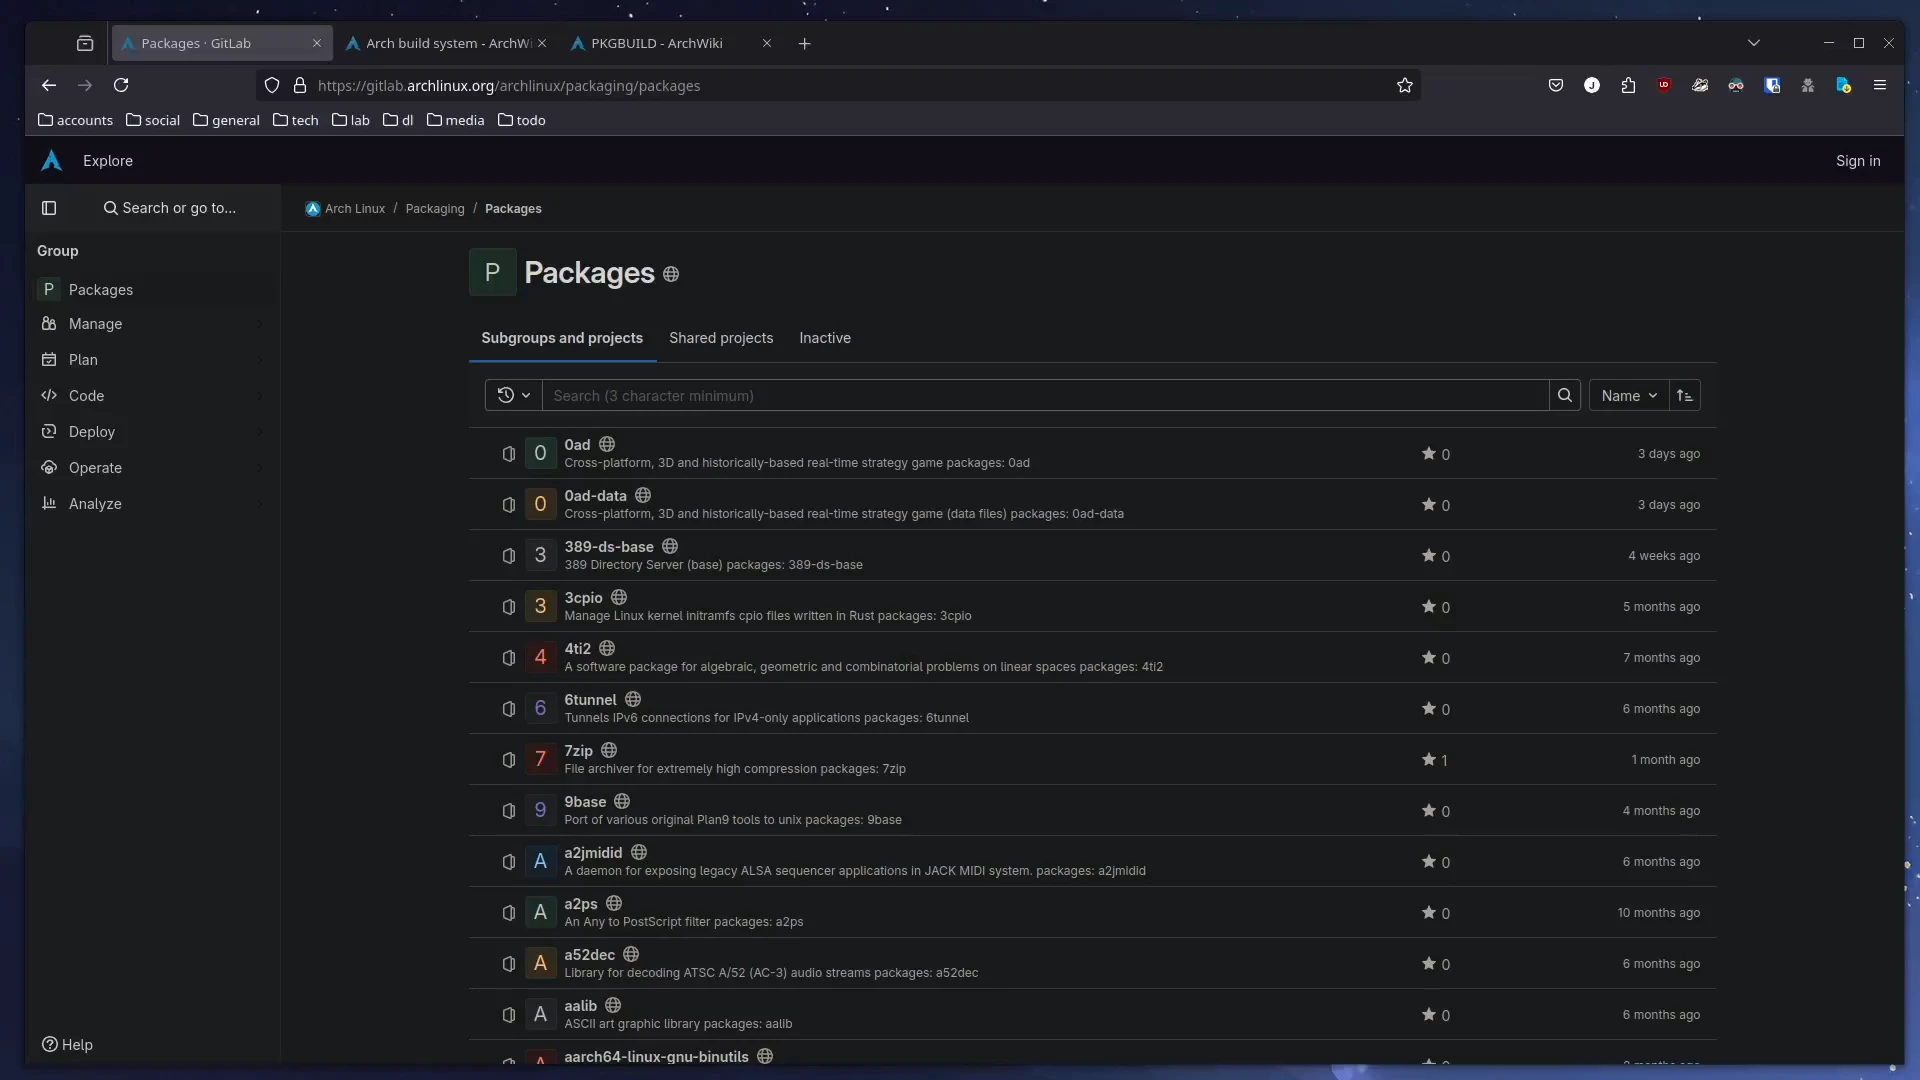1920x1080 pixels.
Task: Click the avatar tile for a52dec
Action: click(x=540, y=963)
